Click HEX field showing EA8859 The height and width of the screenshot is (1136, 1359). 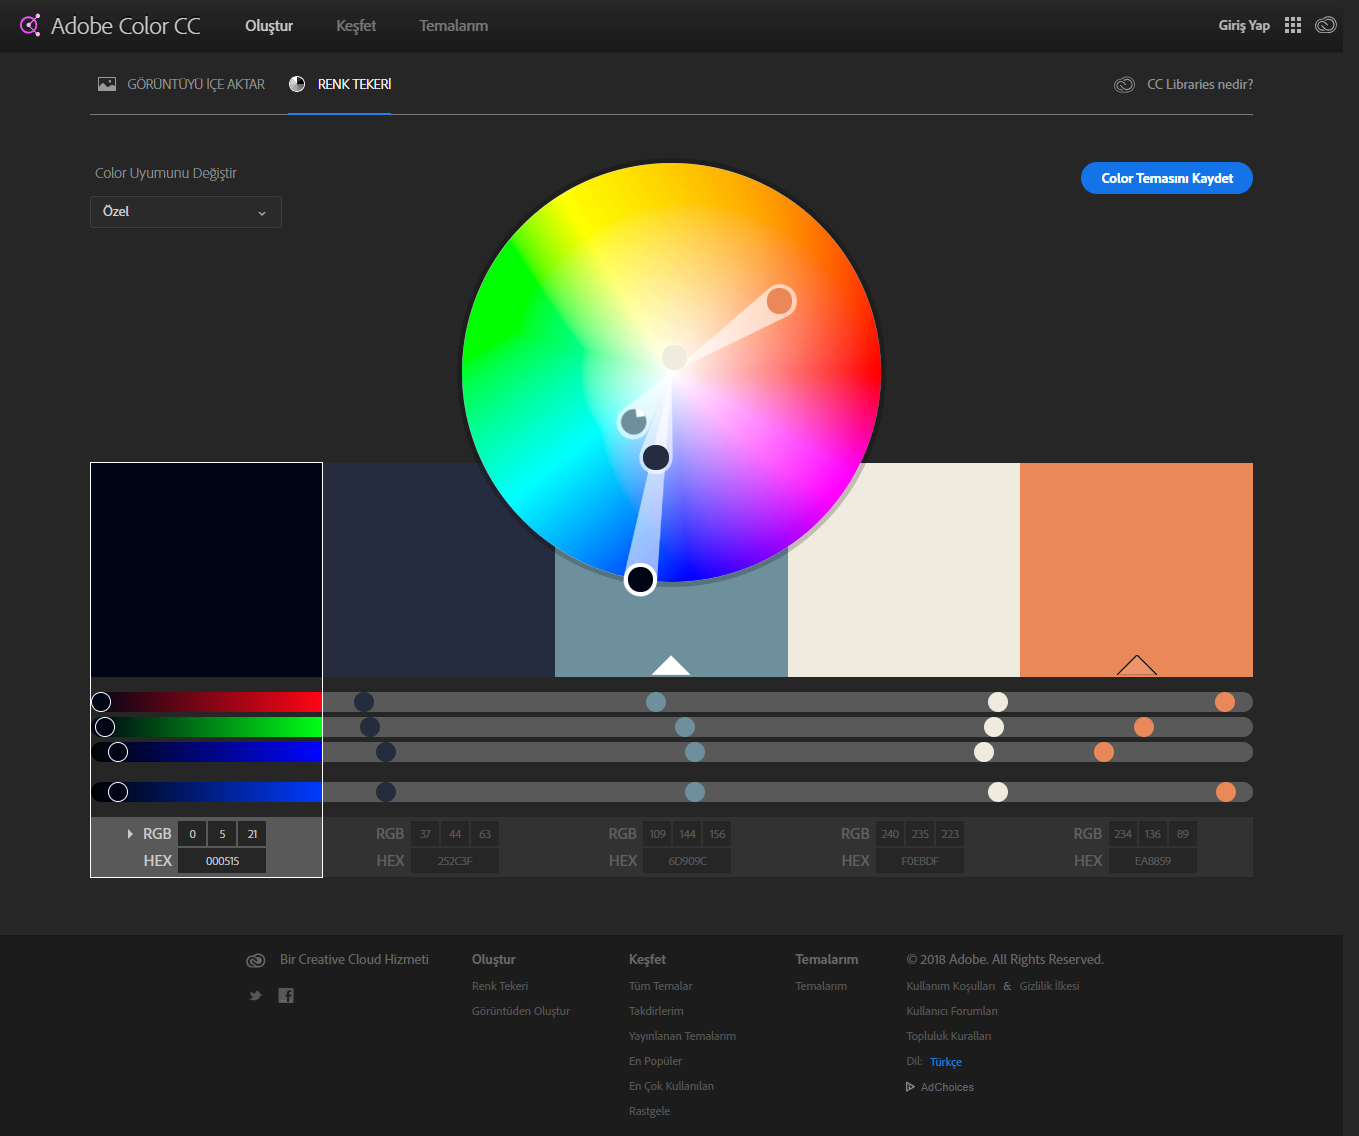click(1153, 861)
